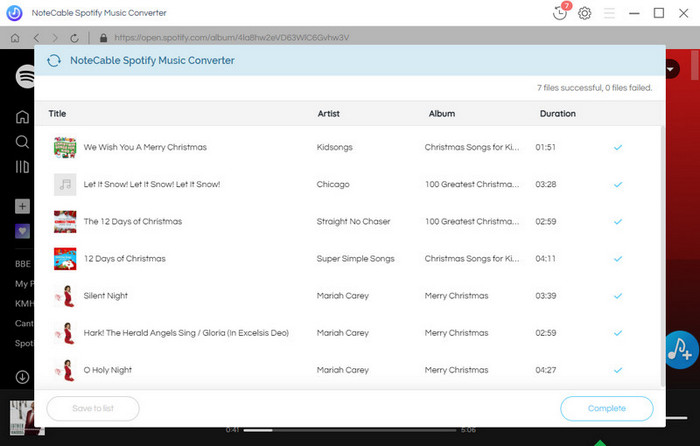
Task: Click the Complete button
Action: click(607, 408)
